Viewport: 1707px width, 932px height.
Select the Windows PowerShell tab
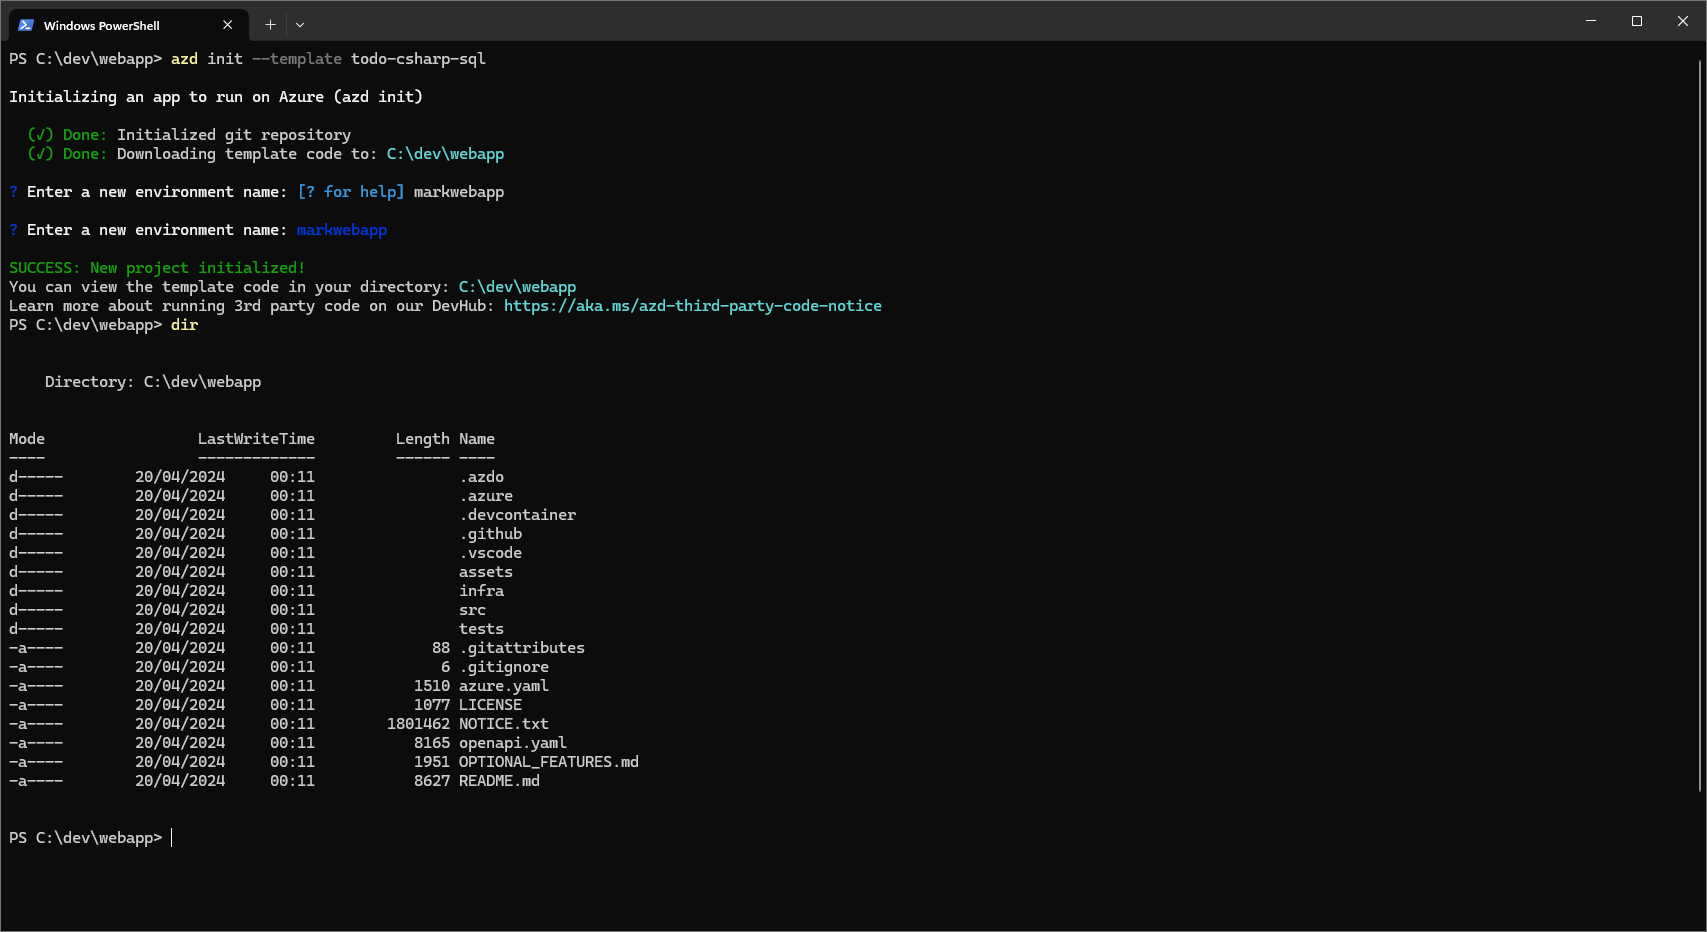pos(127,25)
